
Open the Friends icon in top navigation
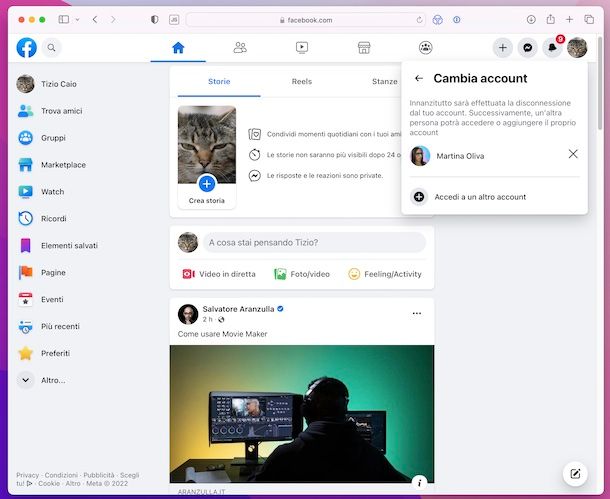tap(240, 48)
